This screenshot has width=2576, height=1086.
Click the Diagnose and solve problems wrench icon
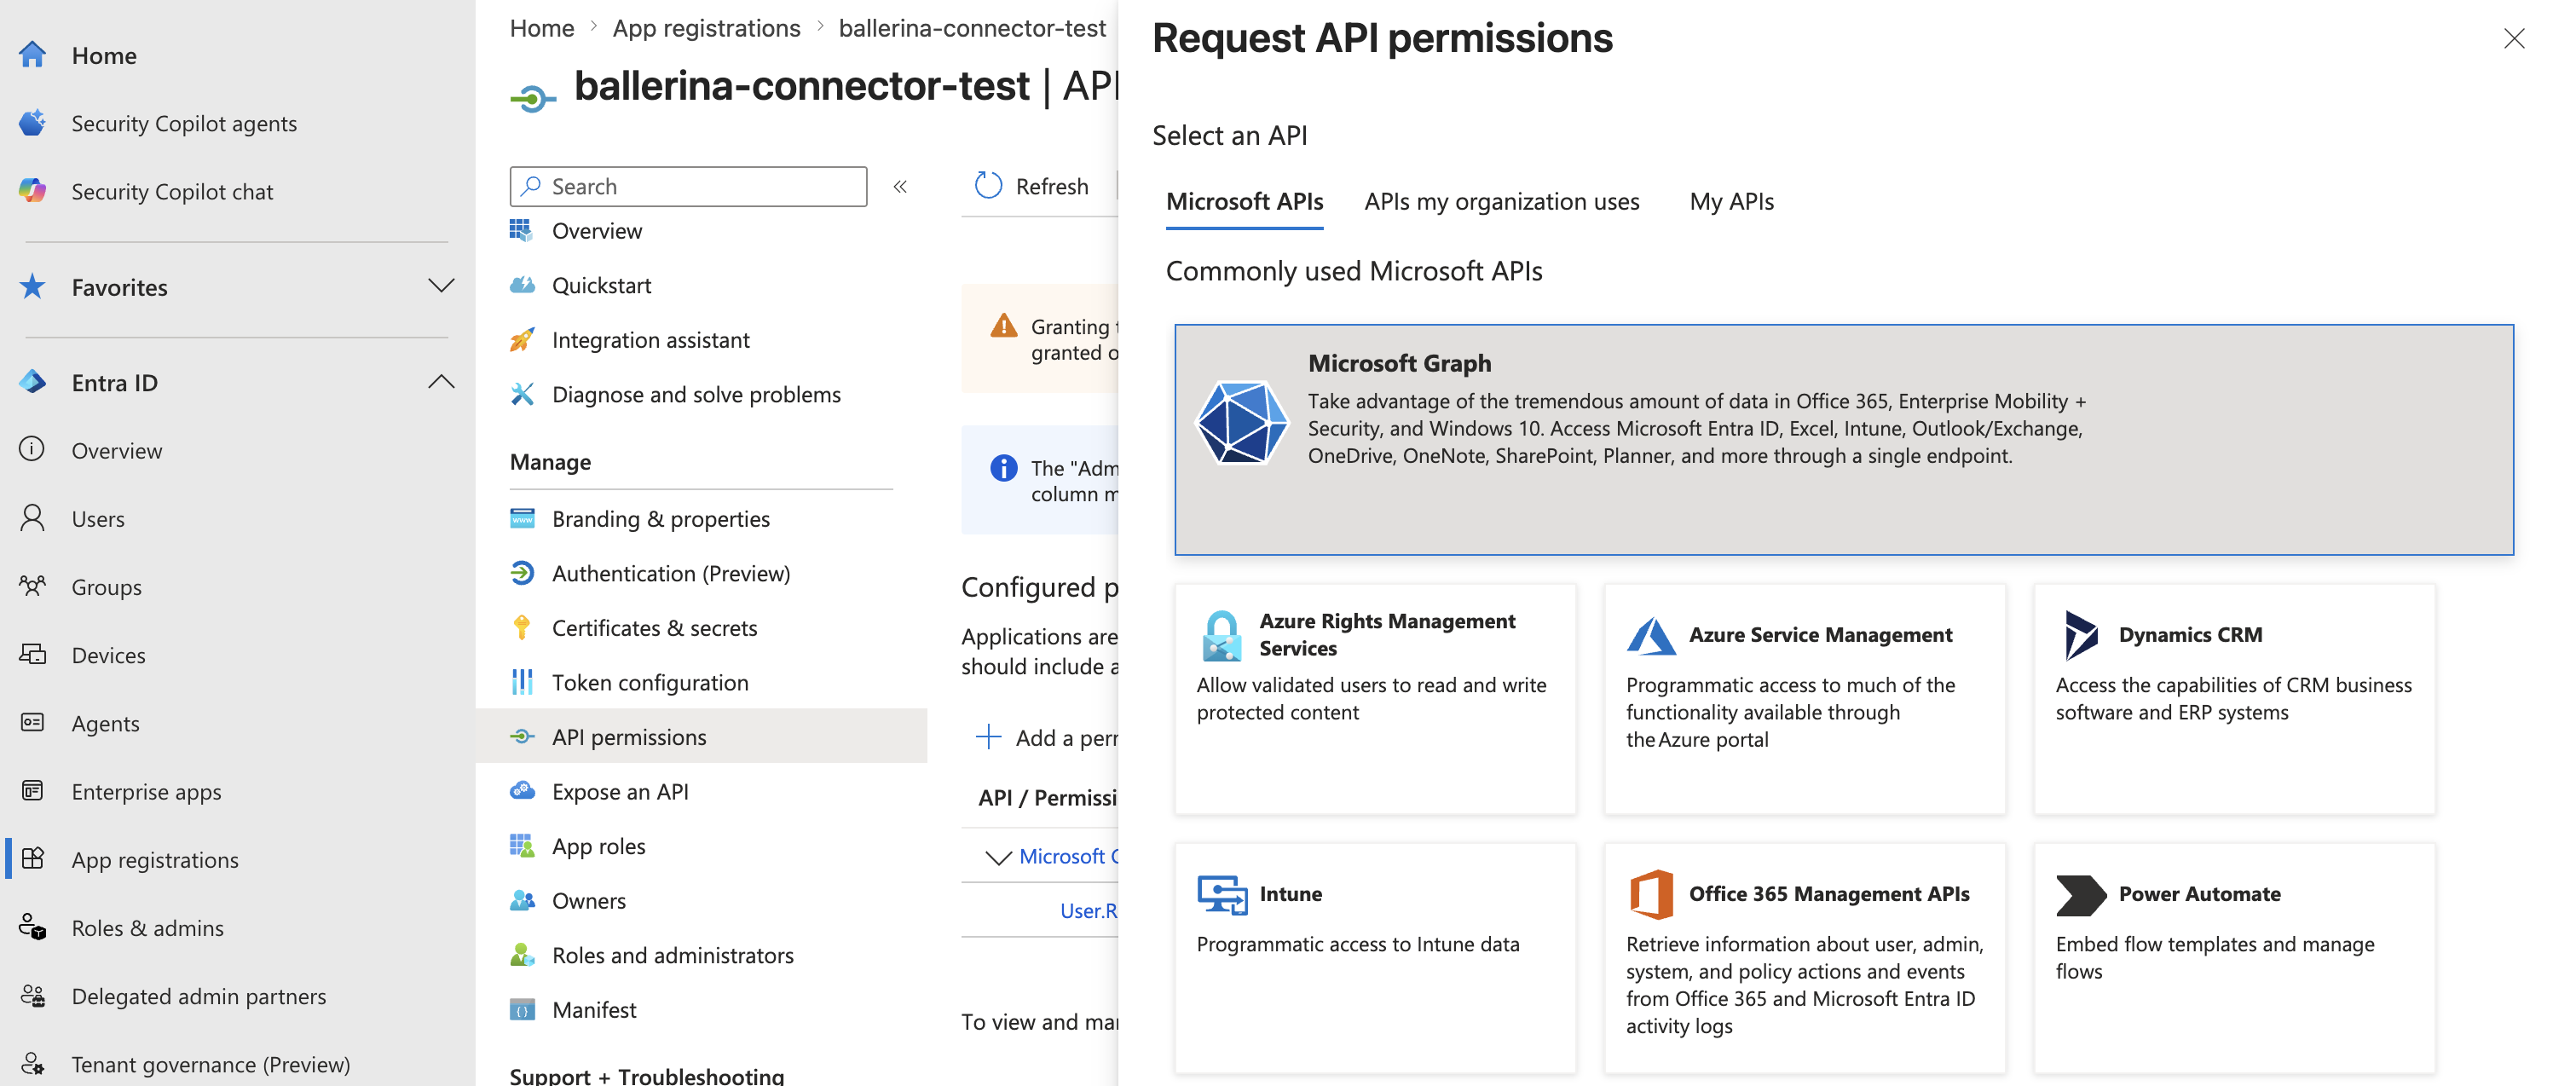522,394
